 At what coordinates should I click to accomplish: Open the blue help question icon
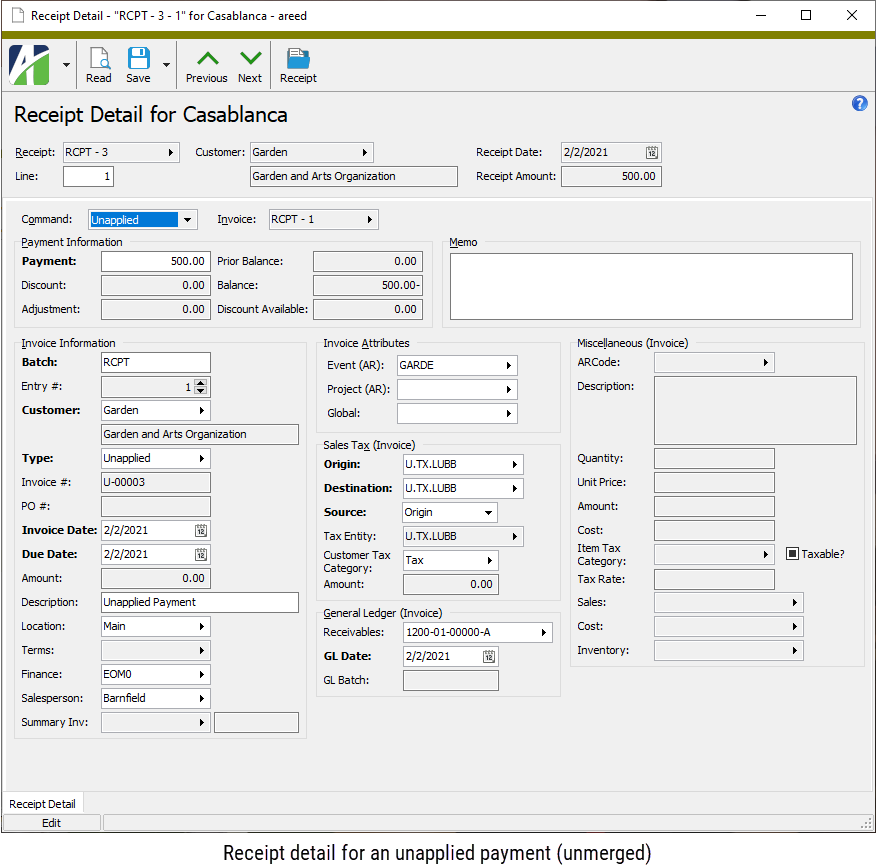pyautogui.click(x=859, y=103)
